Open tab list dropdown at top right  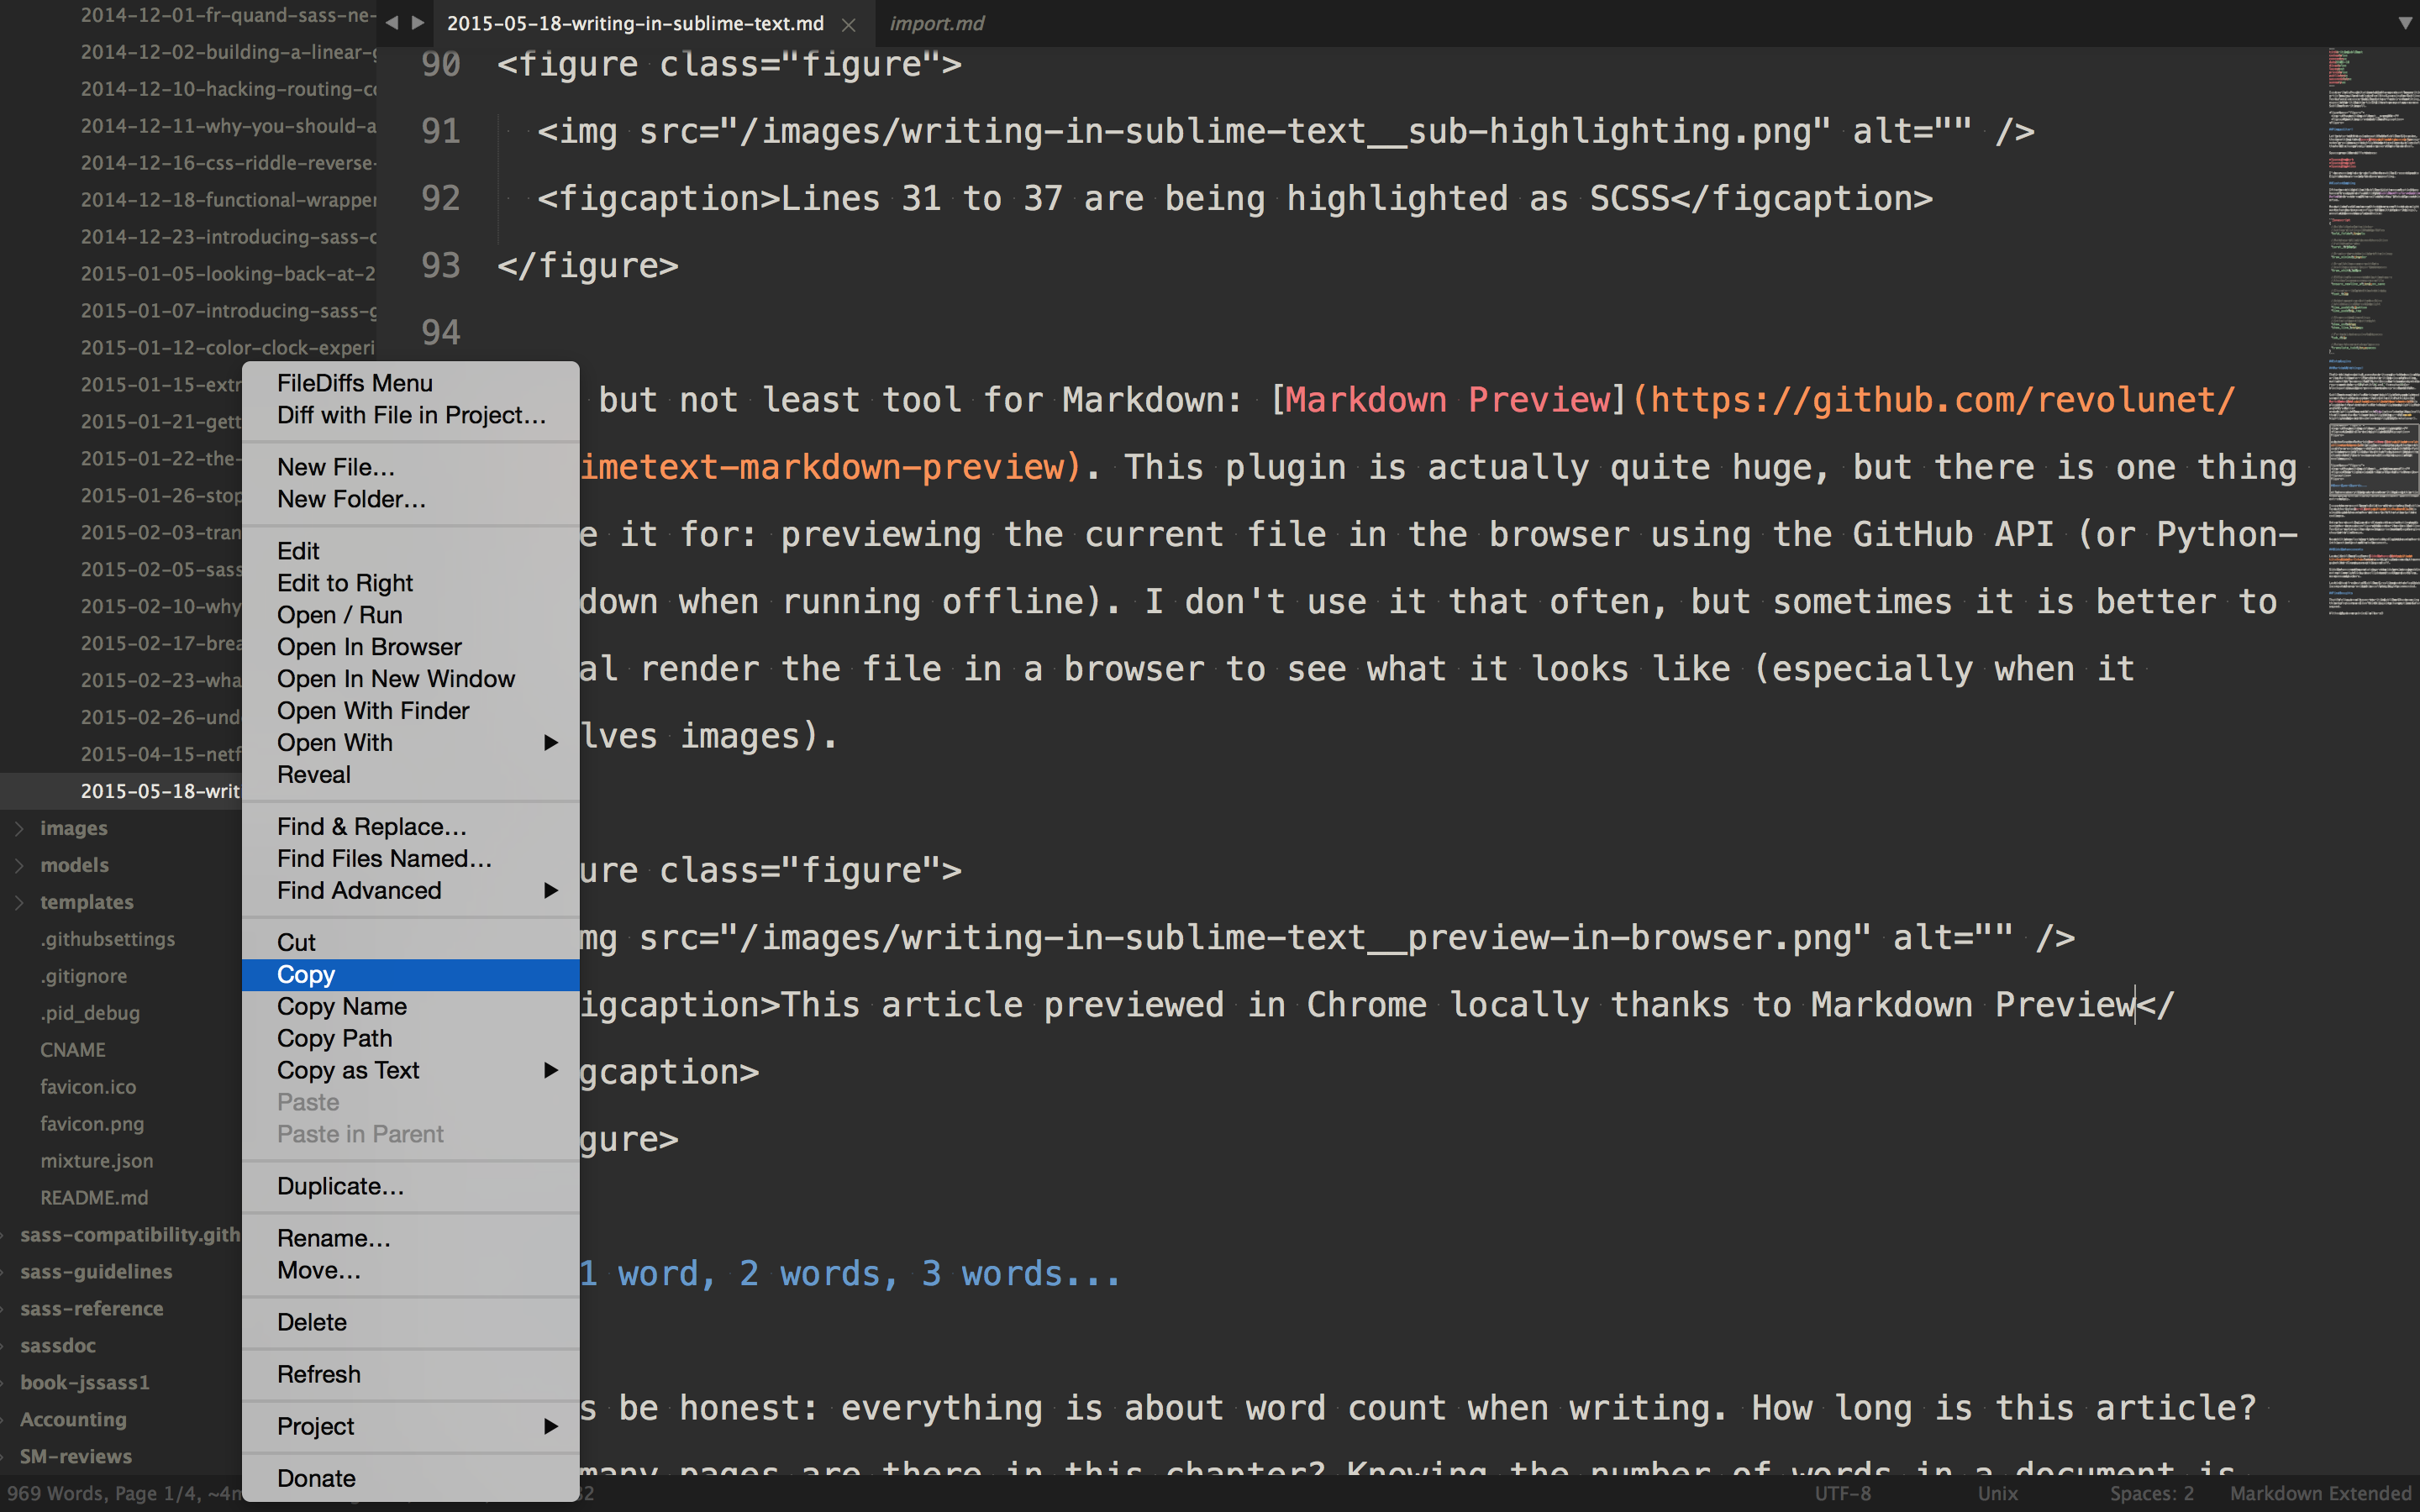pos(2404,22)
